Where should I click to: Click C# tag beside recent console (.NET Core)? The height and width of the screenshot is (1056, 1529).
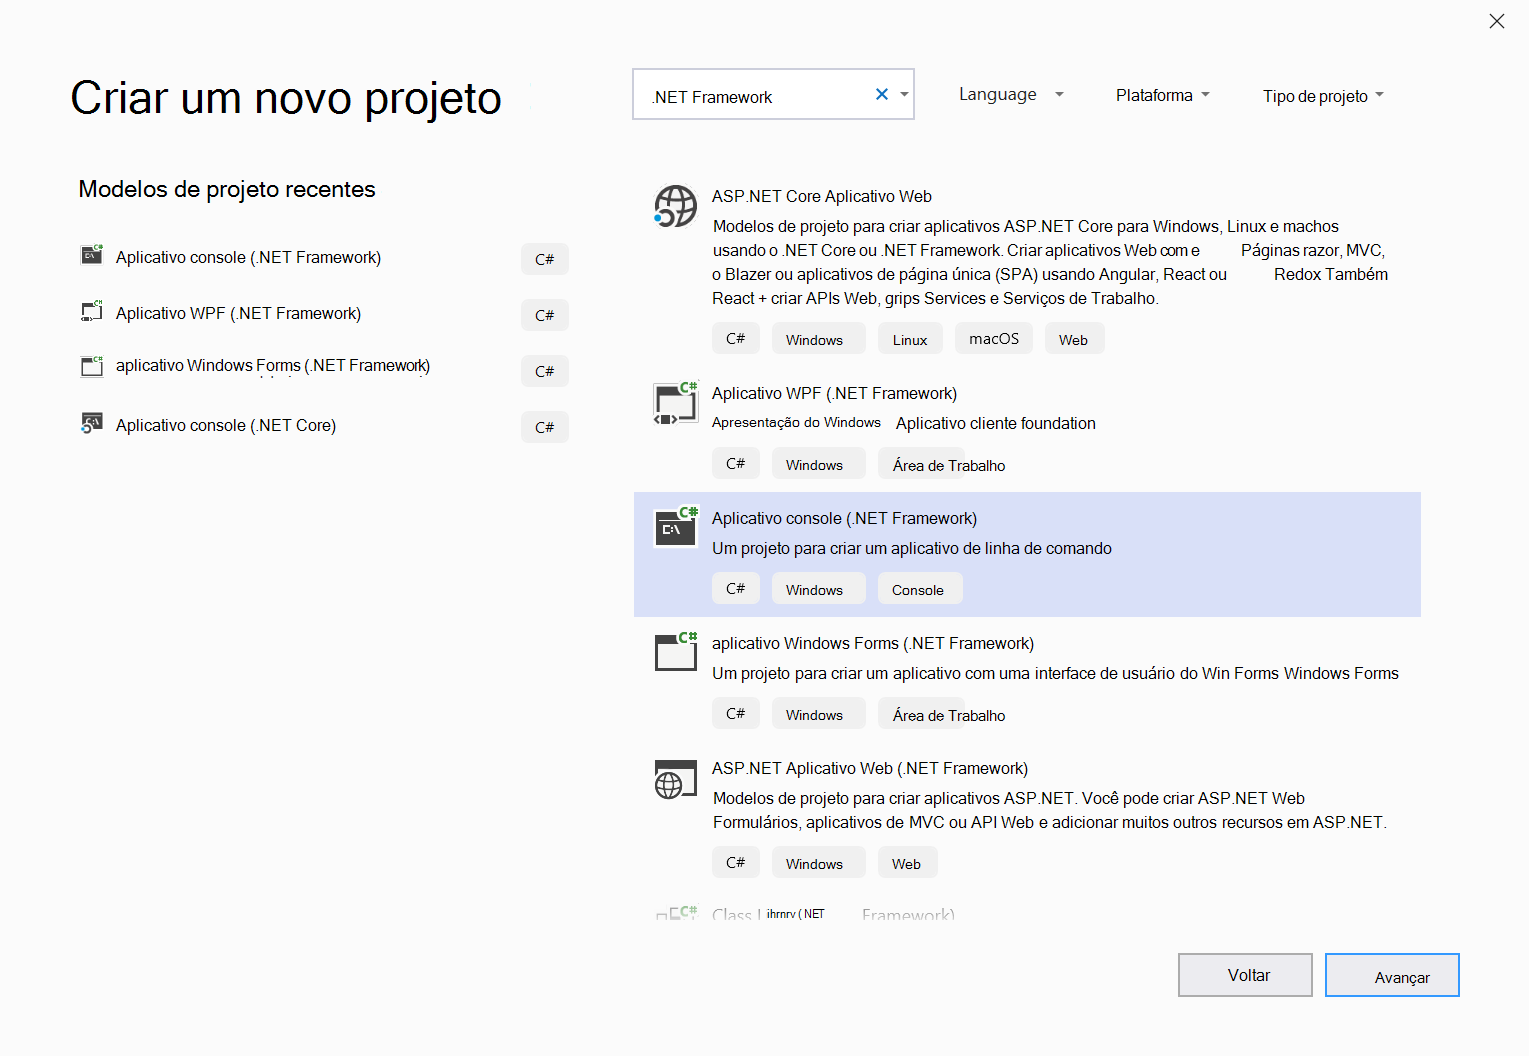545,427
